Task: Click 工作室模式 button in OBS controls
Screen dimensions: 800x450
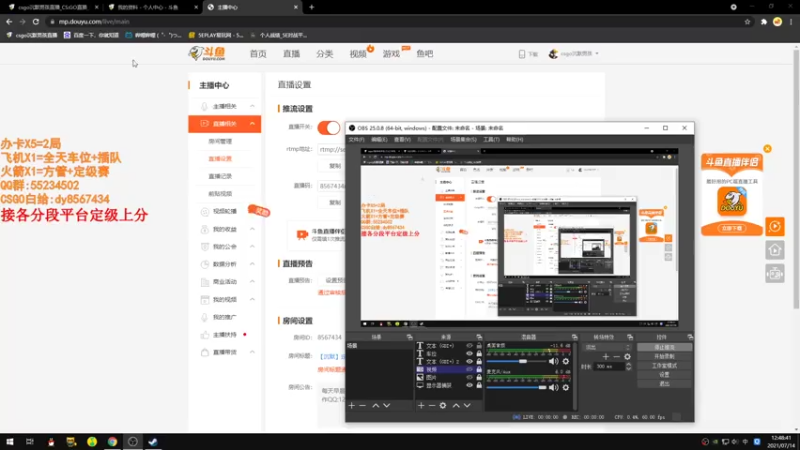Action: click(x=664, y=365)
